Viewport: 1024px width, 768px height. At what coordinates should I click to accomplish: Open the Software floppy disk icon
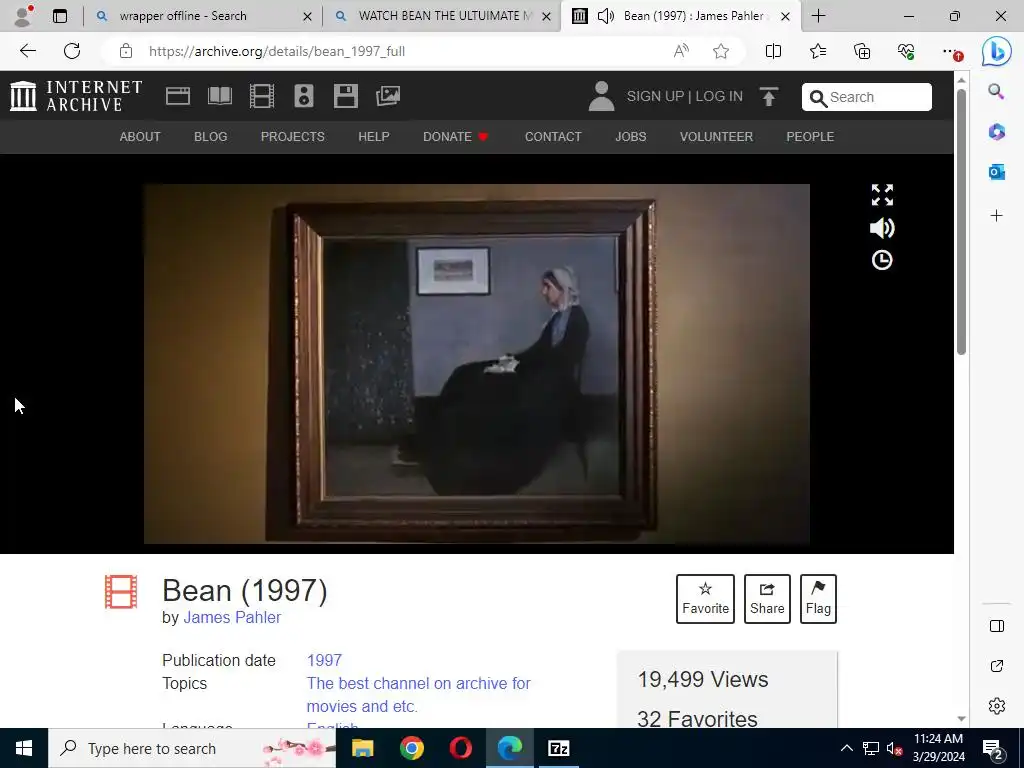click(345, 96)
